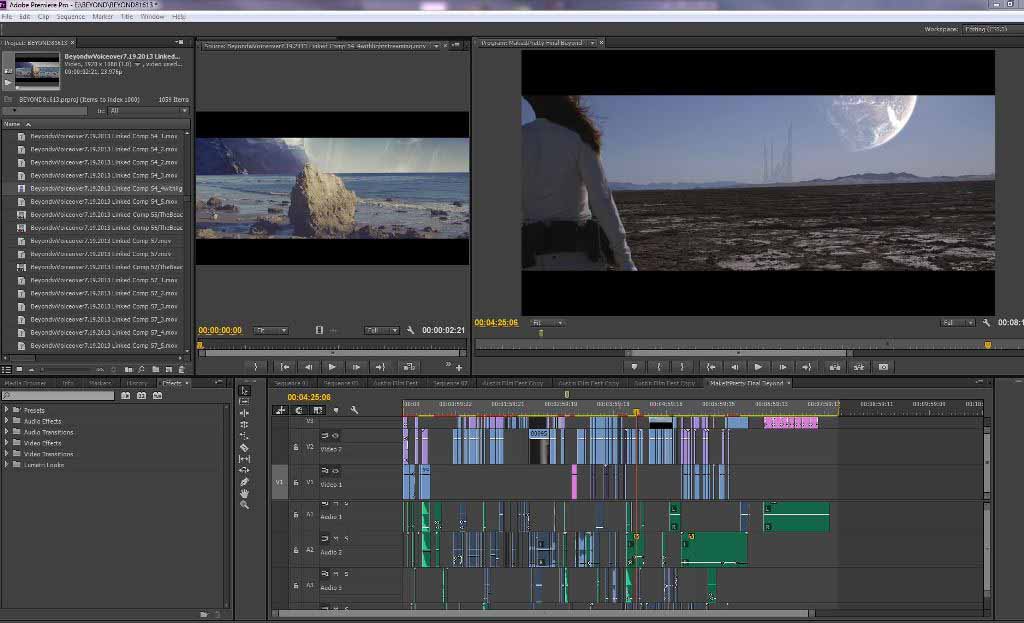
Task: Open Program monitor resolution Full dropdown
Action: click(x=957, y=323)
